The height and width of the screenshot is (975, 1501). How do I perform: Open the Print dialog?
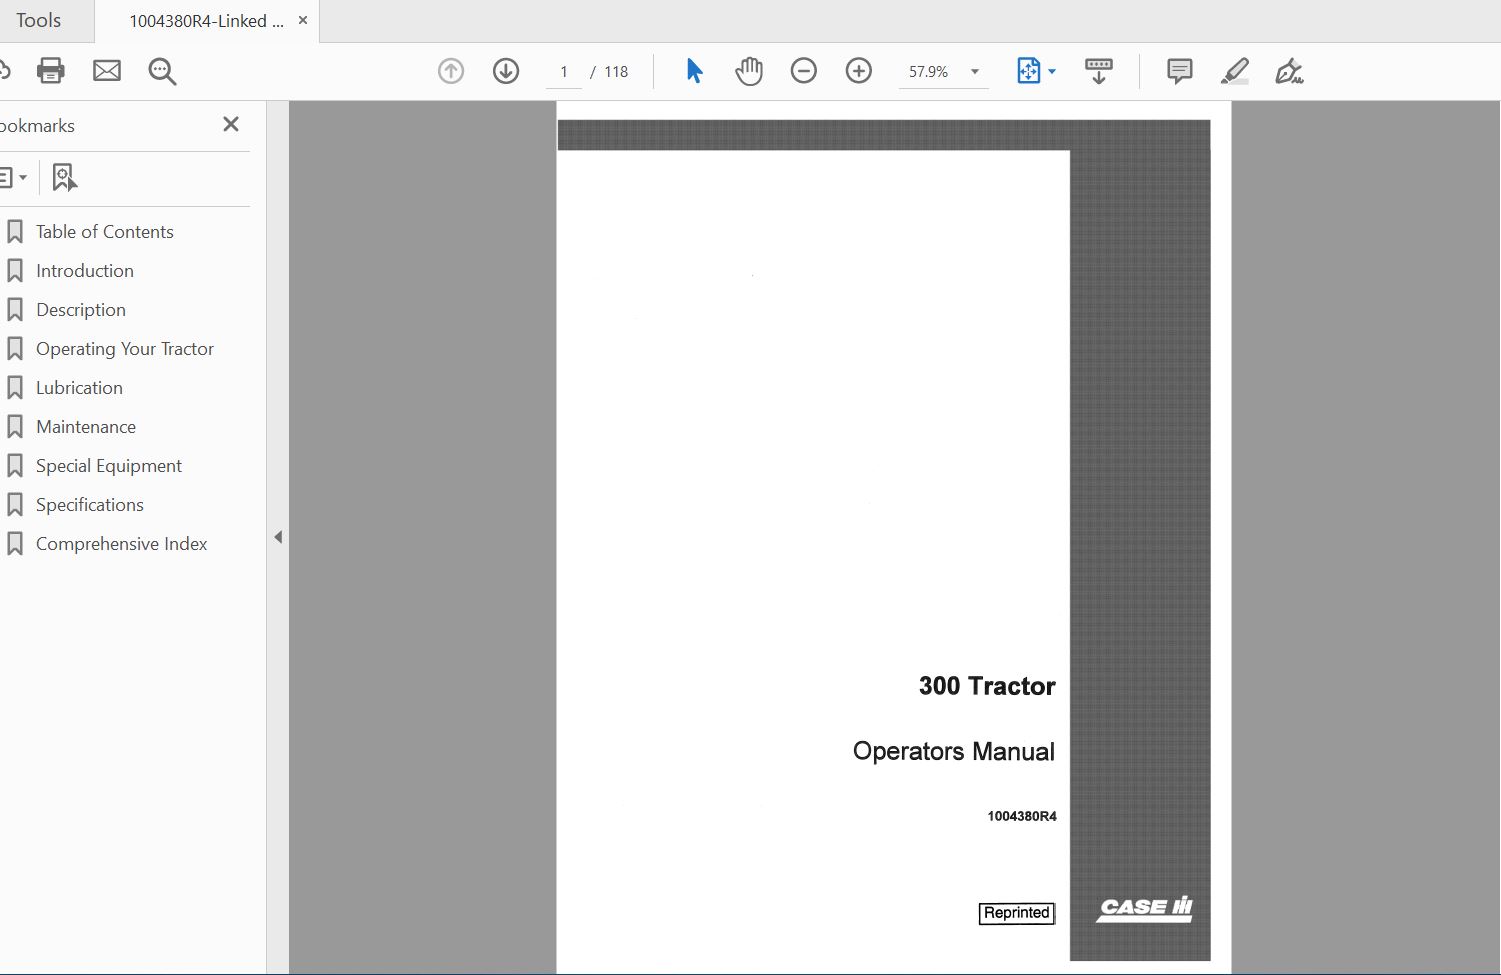point(50,70)
